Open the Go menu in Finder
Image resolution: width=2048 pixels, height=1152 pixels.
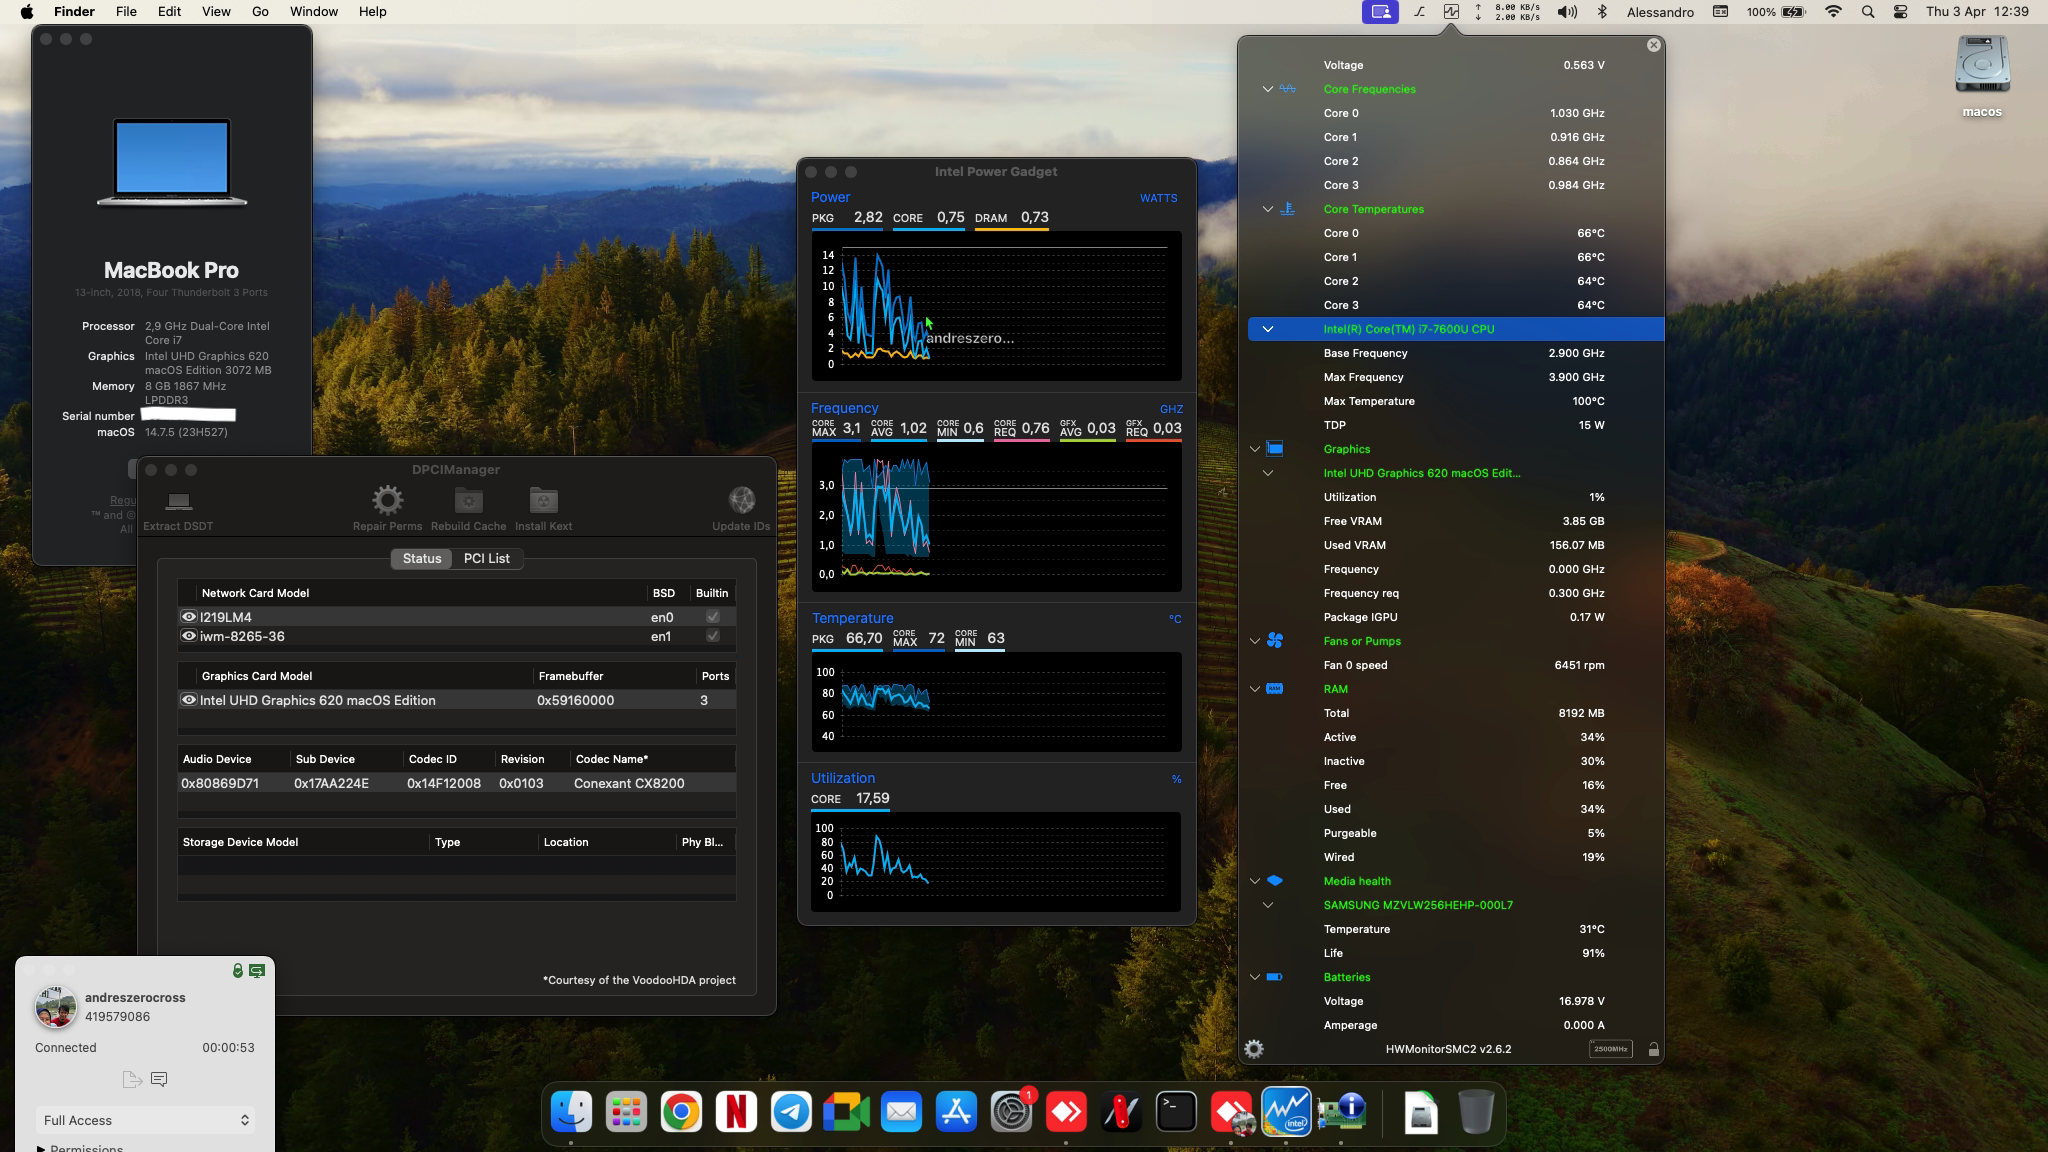point(259,11)
